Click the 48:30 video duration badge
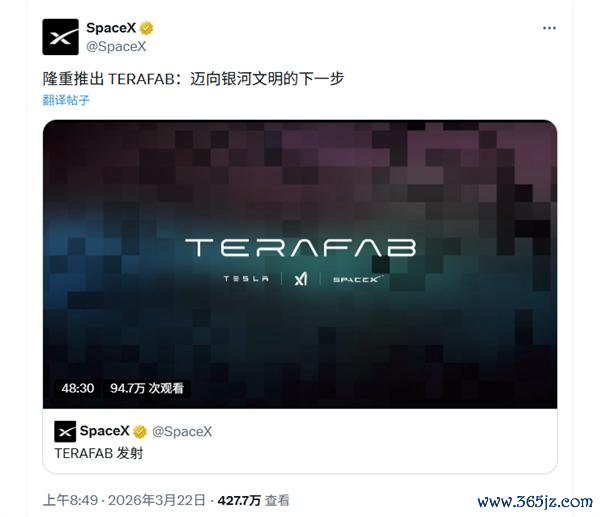600x517 pixels. 78,388
